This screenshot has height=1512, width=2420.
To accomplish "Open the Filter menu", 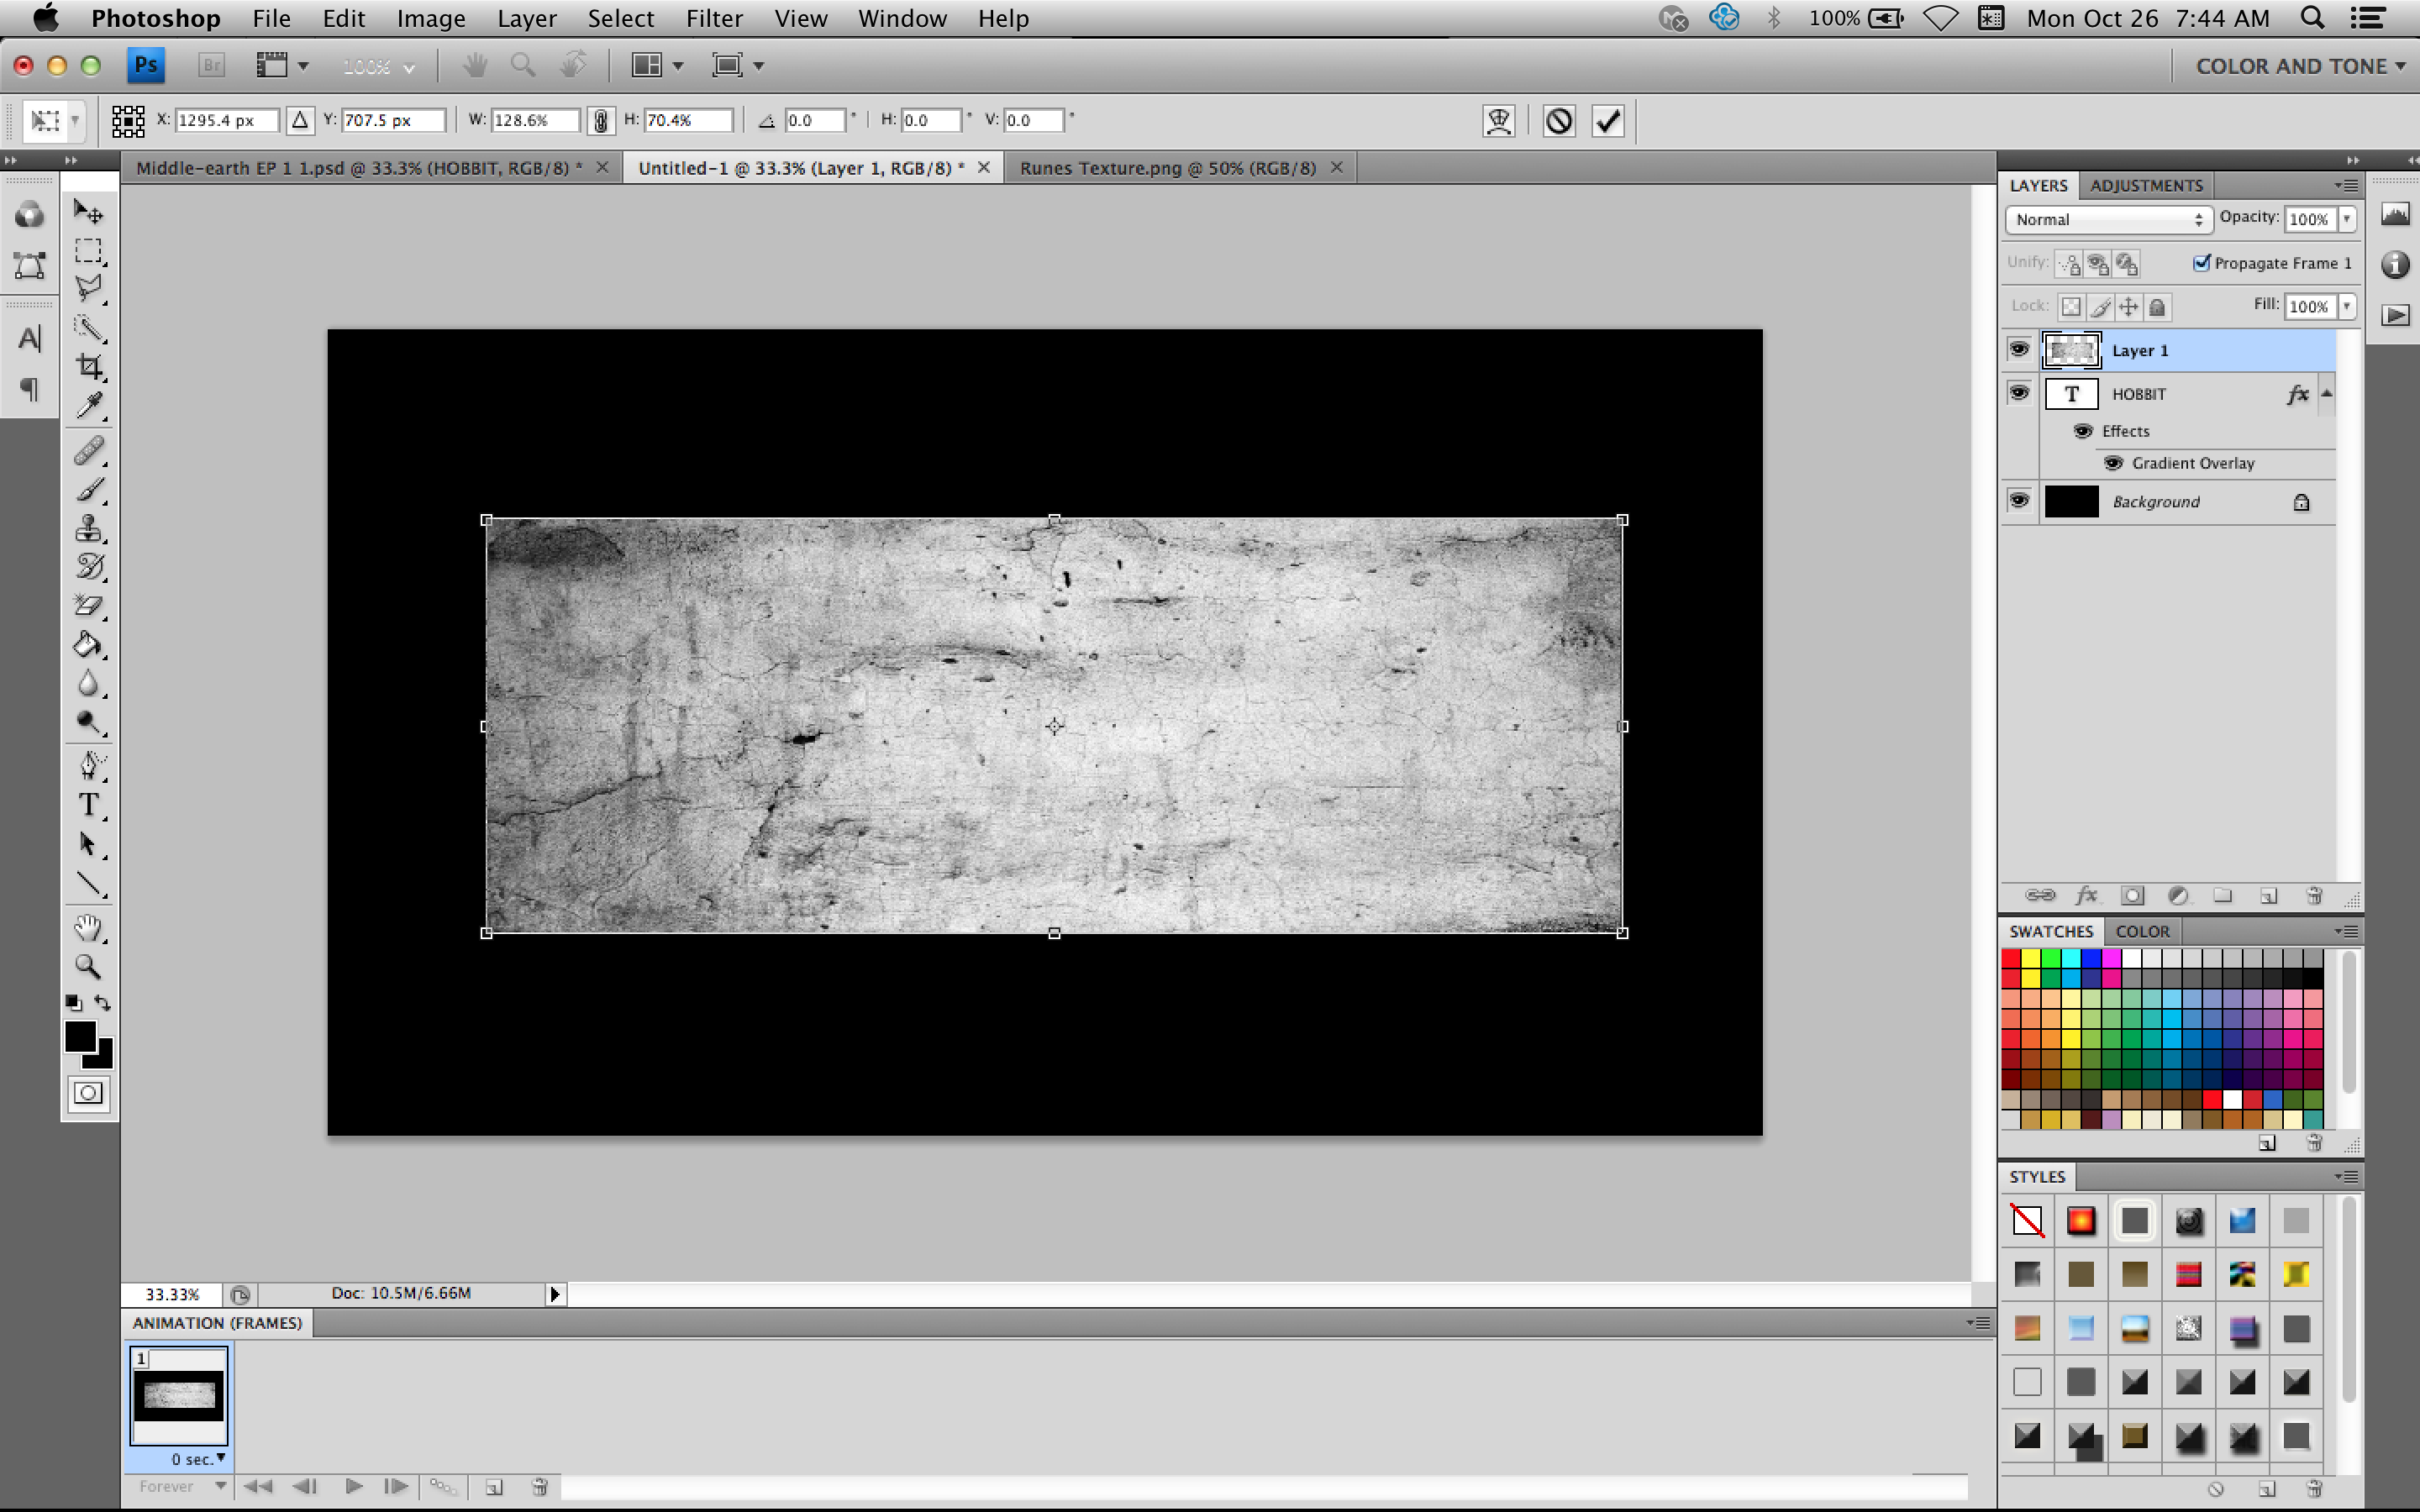I will coord(714,18).
